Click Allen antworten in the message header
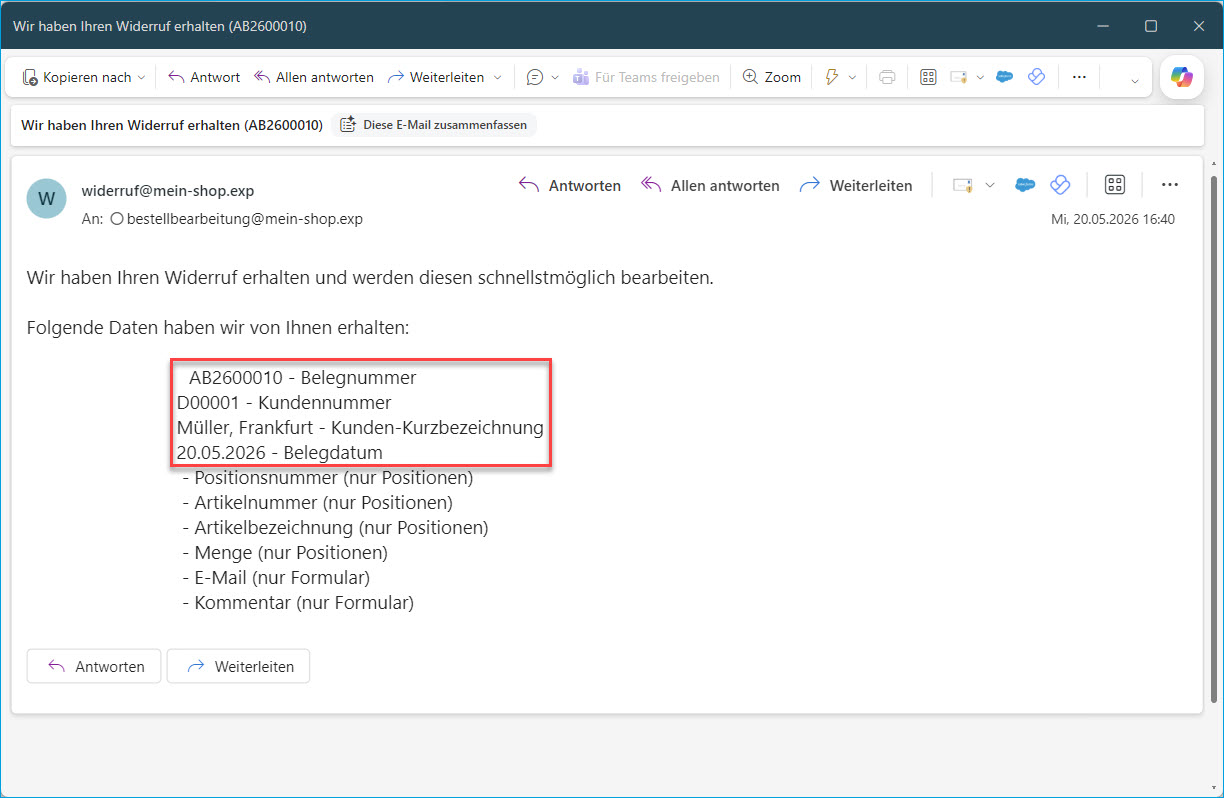The image size is (1224, 798). 711,185
